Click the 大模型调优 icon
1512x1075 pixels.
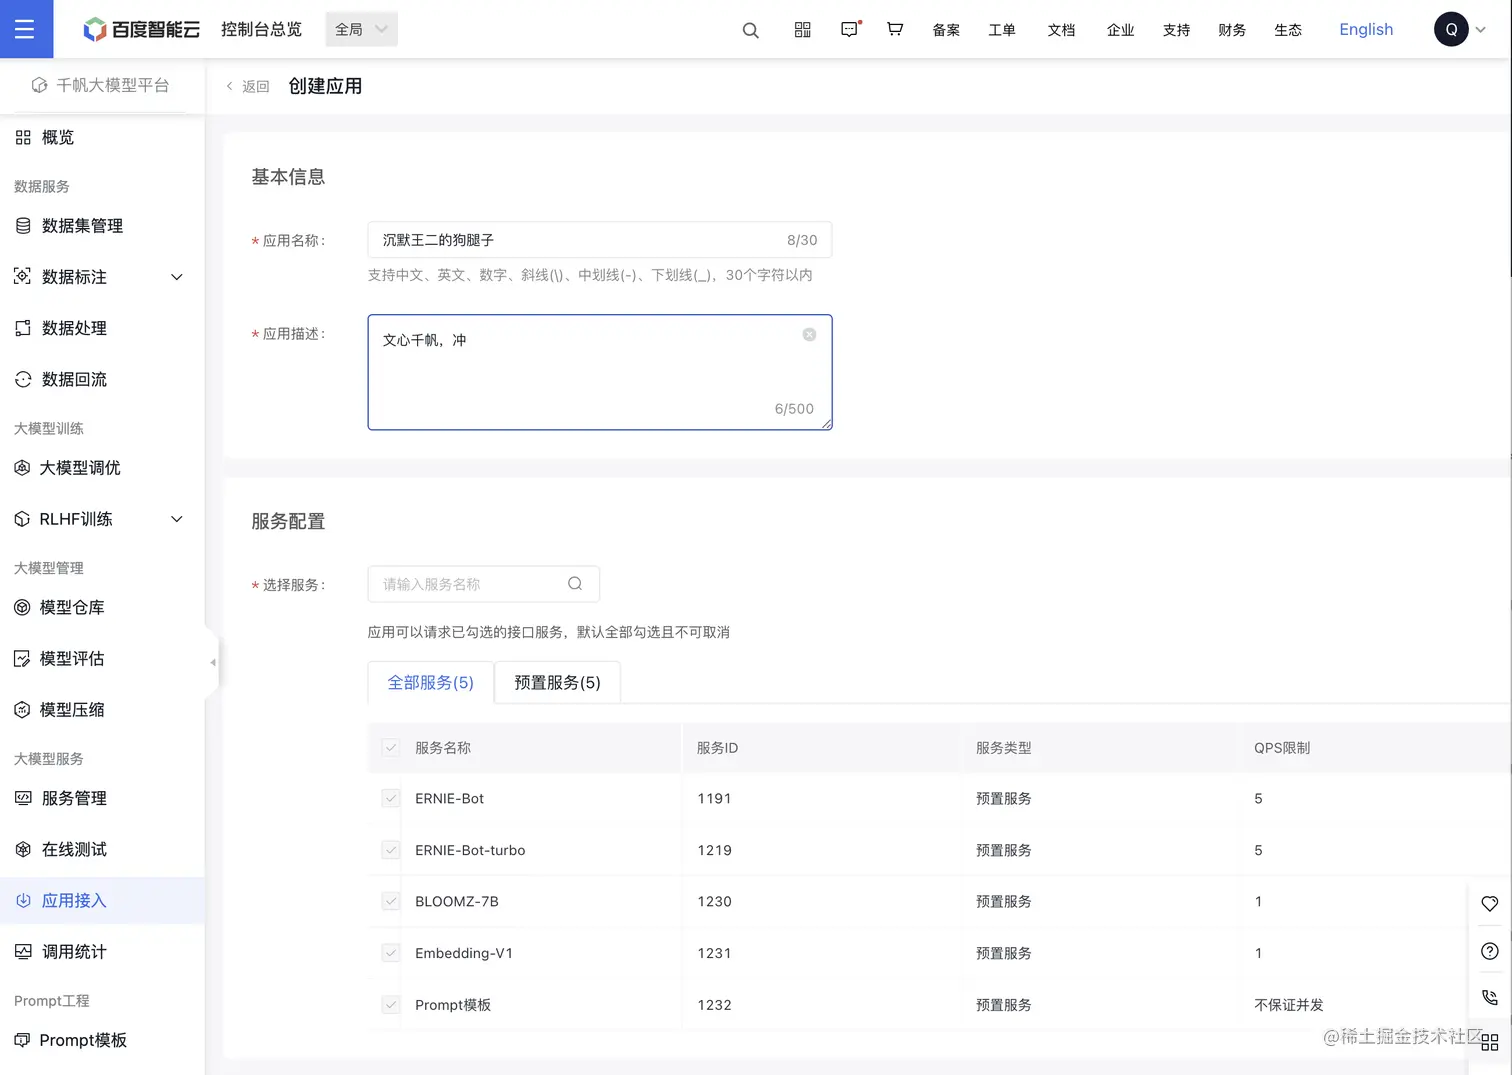point(22,468)
